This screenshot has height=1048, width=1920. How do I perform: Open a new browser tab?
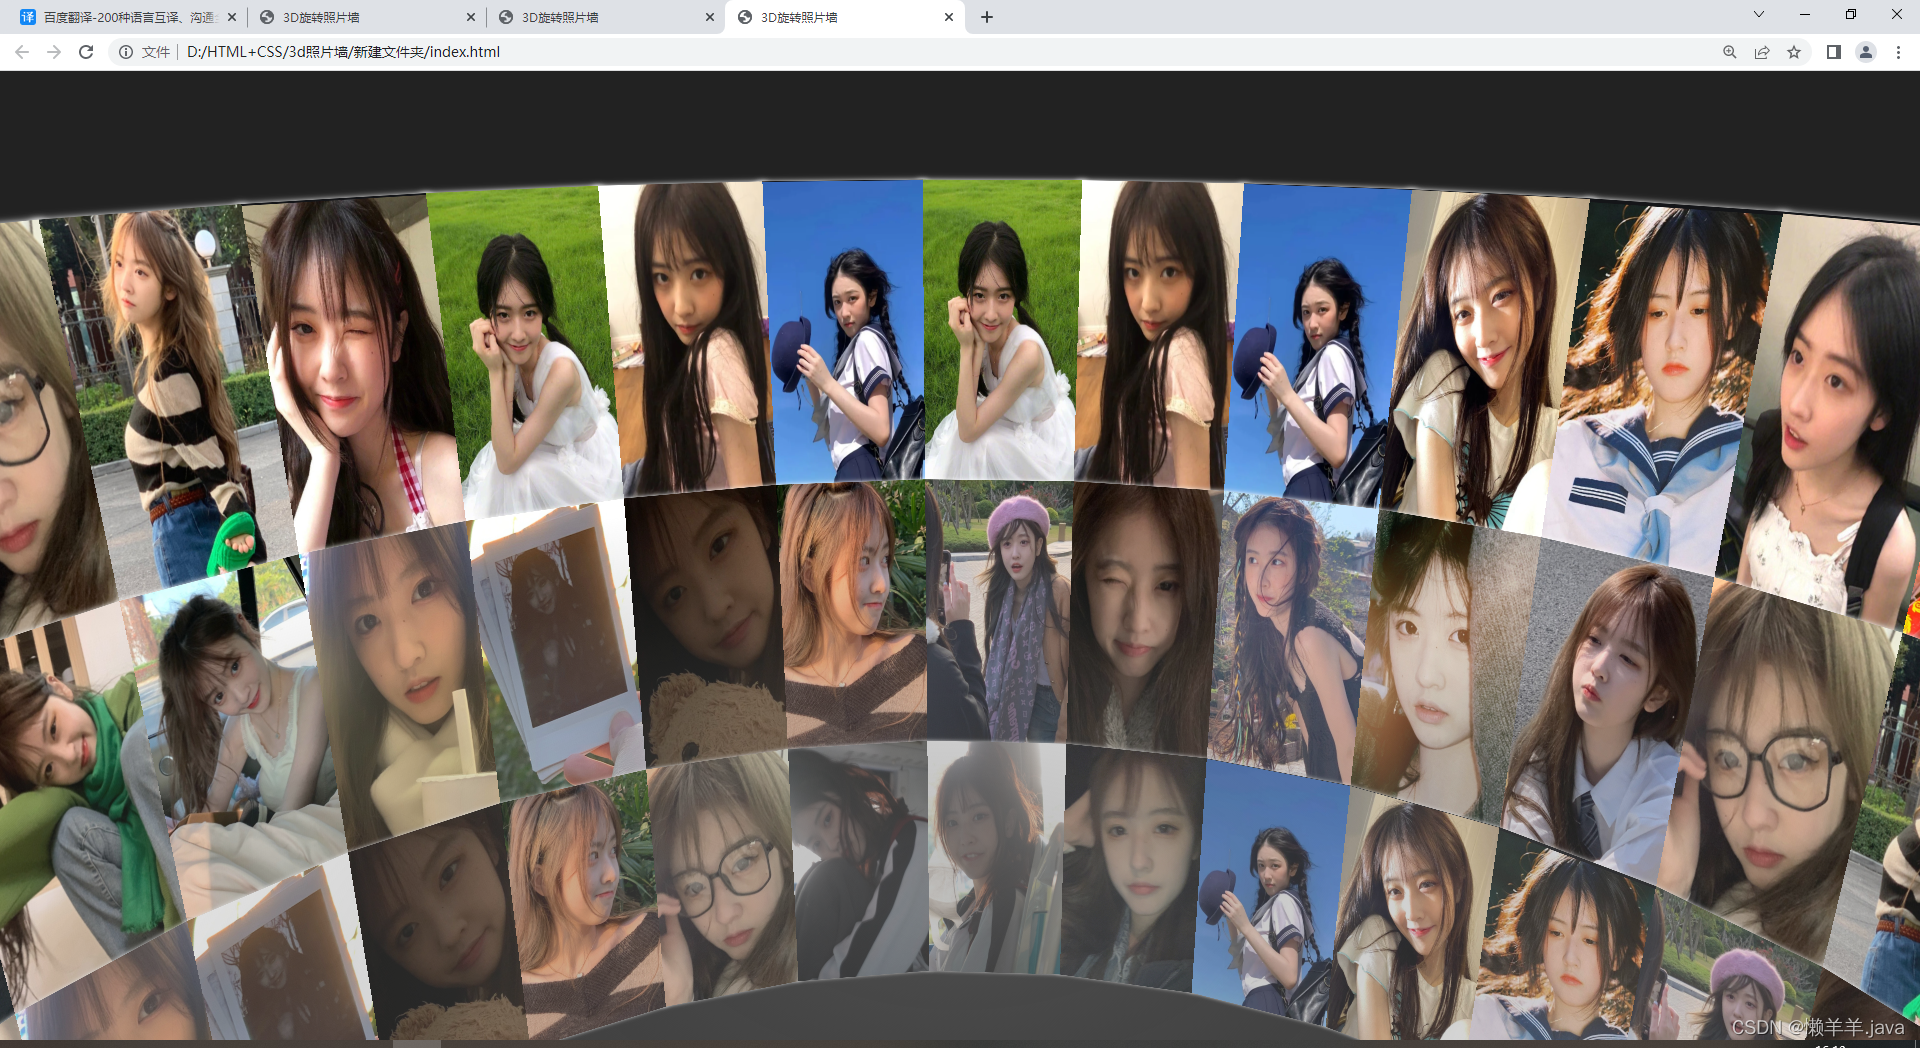[987, 16]
